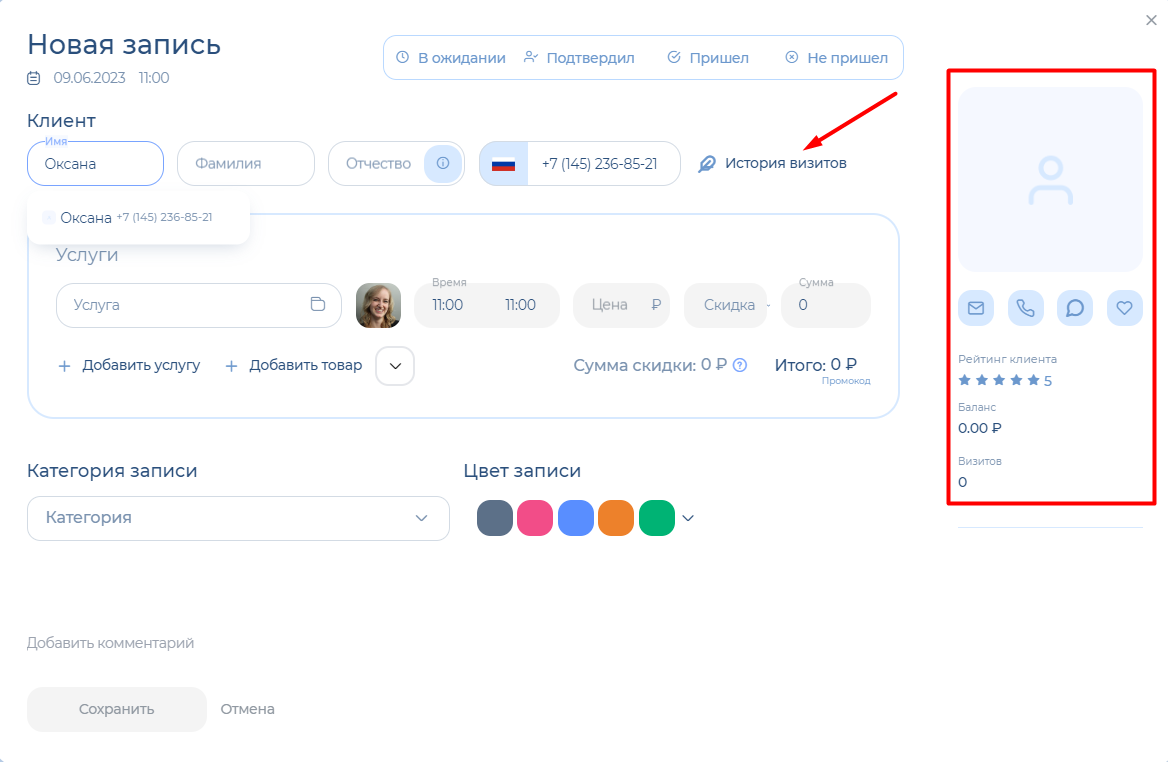Open the Категория dropdown
Image resolution: width=1168 pixels, height=762 pixels.
pyautogui.click(x=238, y=518)
